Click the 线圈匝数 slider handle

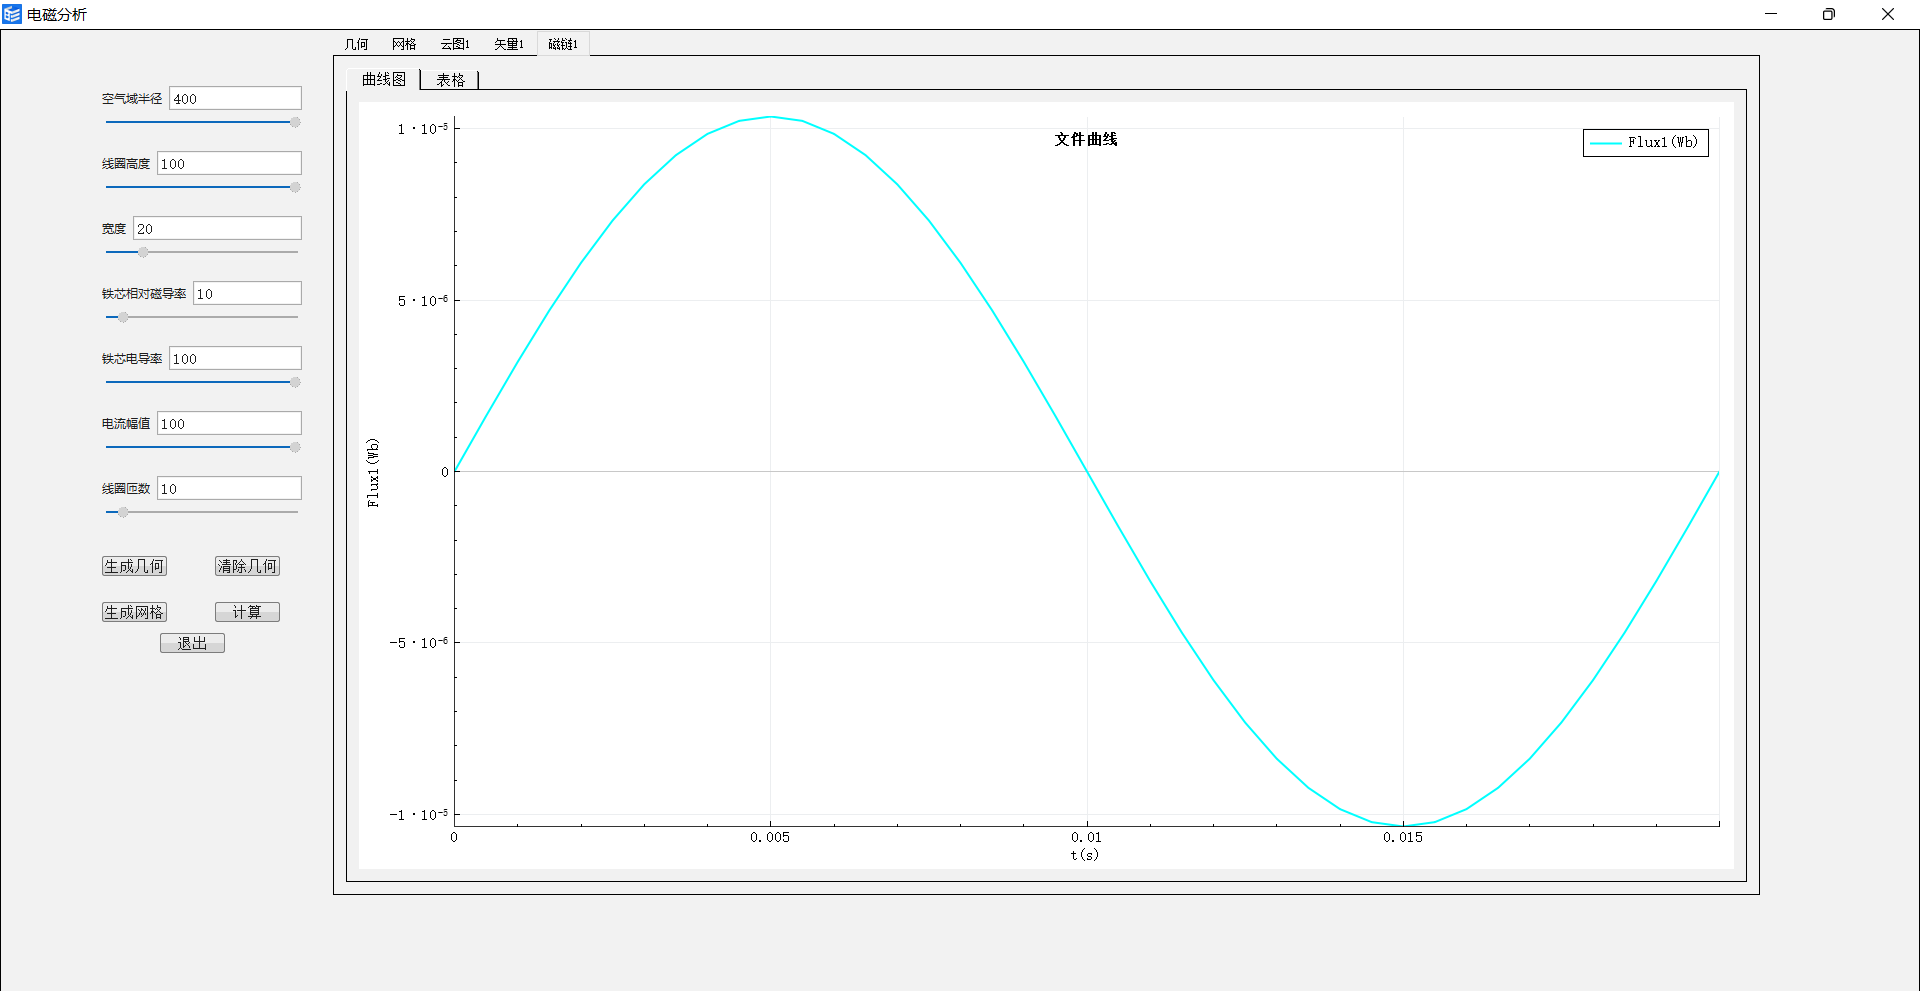(123, 512)
